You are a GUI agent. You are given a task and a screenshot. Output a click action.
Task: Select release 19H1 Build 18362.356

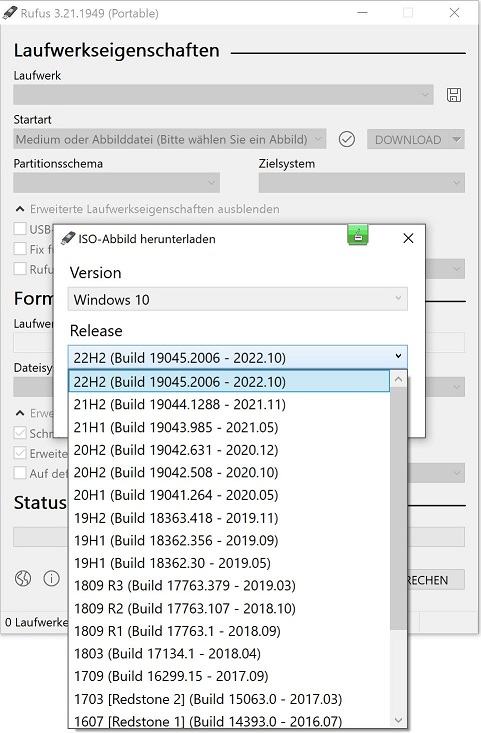[x=229, y=540]
